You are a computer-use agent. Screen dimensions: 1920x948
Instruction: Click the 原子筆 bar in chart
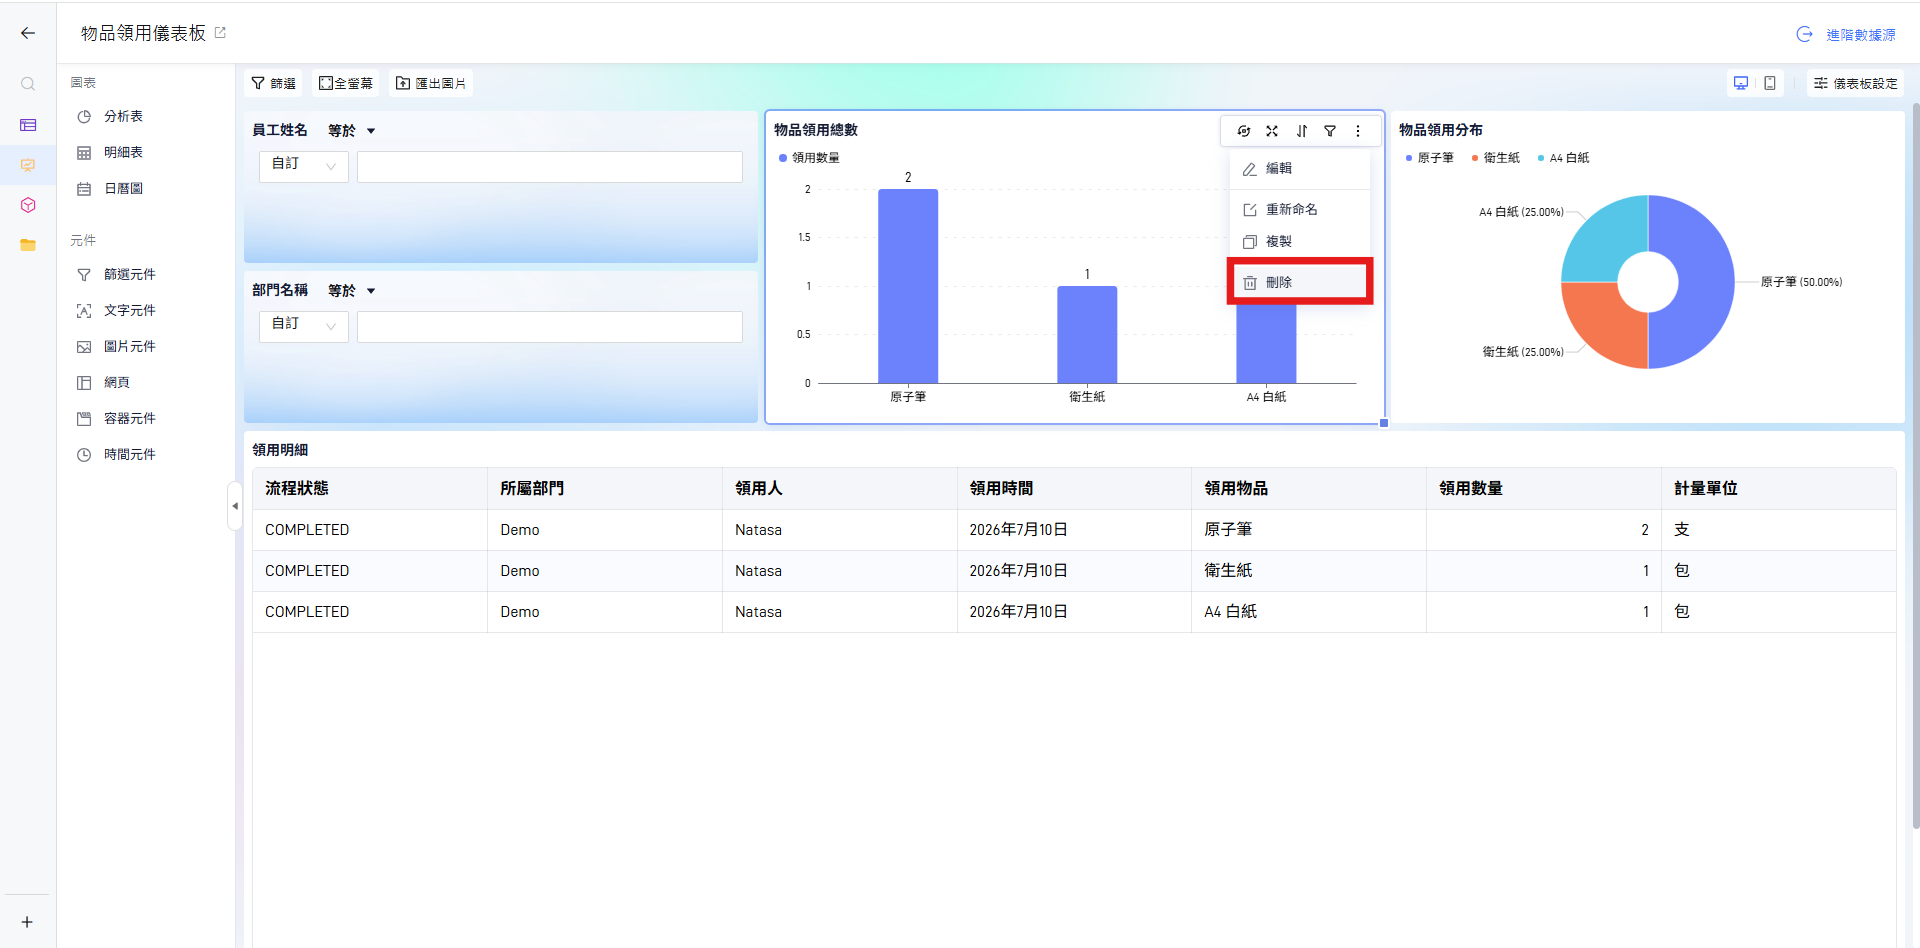(908, 286)
